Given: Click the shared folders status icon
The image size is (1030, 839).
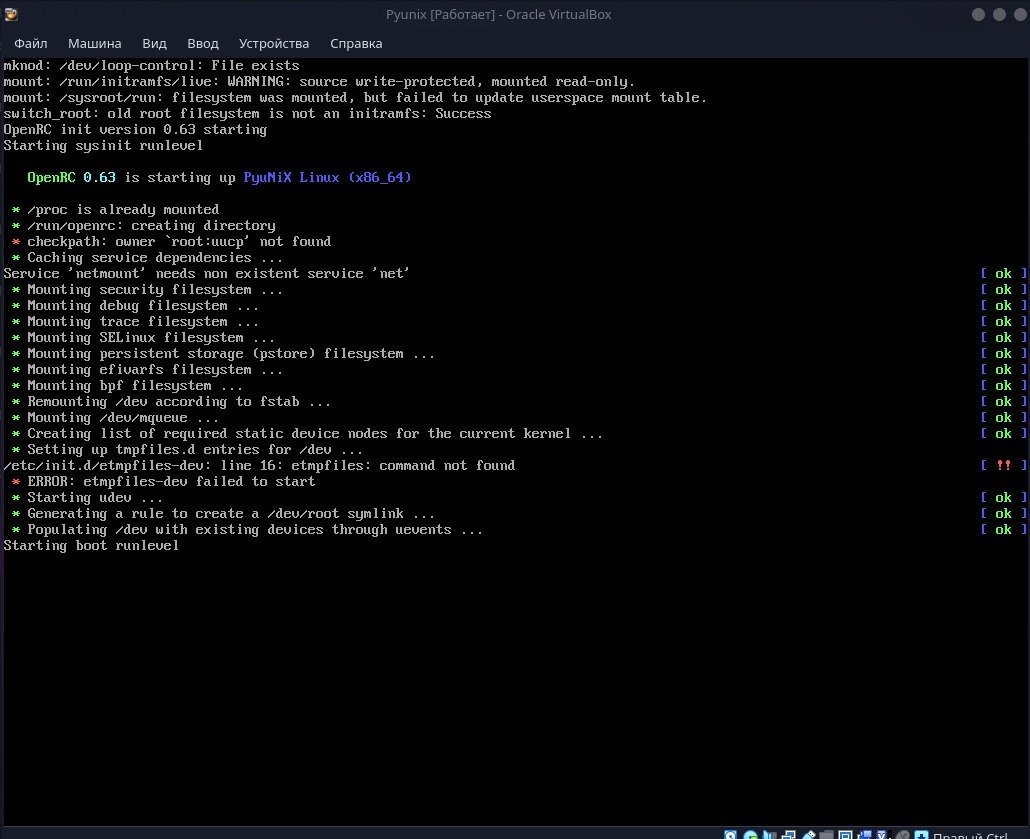Looking at the screenshot, I should tap(826, 835).
